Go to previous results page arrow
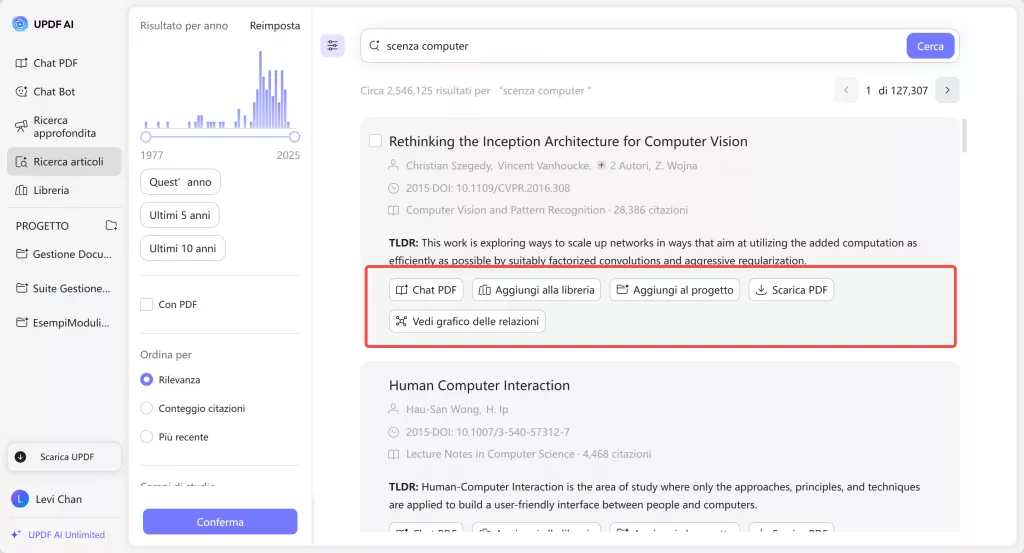The height and width of the screenshot is (553, 1024). (846, 90)
